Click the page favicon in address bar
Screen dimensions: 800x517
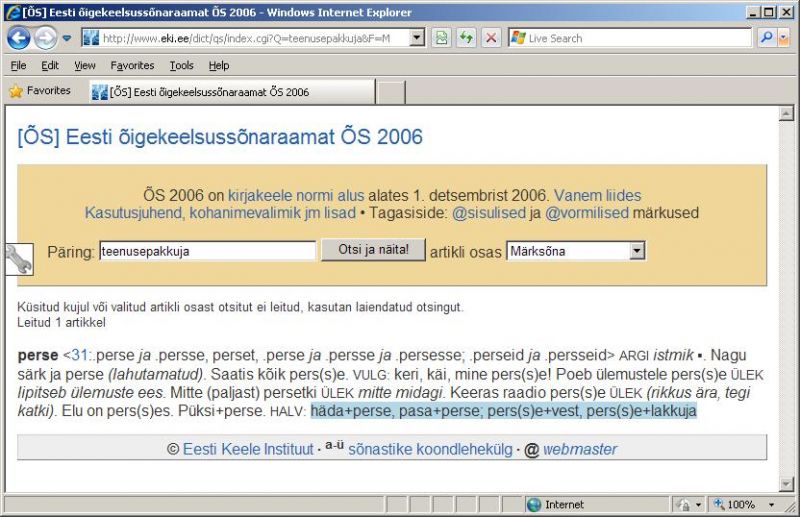click(91, 38)
